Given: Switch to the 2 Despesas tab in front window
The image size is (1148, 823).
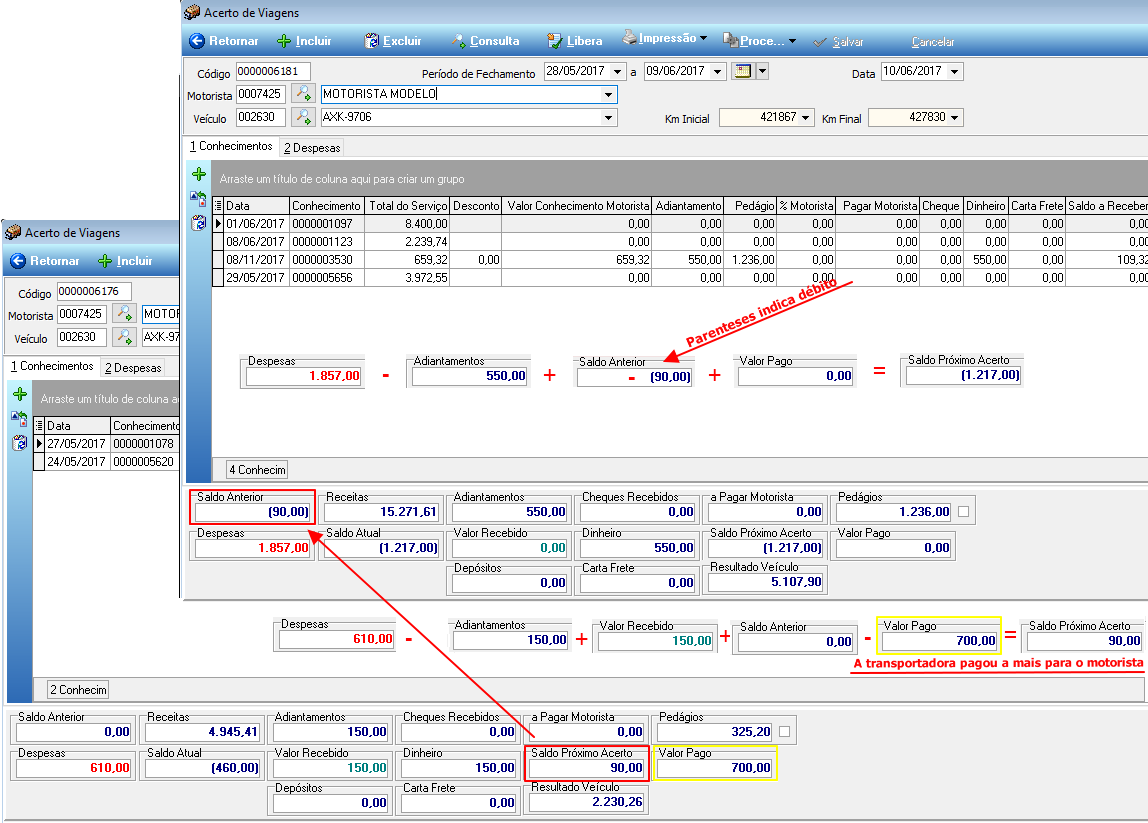Looking at the screenshot, I should 312,148.
